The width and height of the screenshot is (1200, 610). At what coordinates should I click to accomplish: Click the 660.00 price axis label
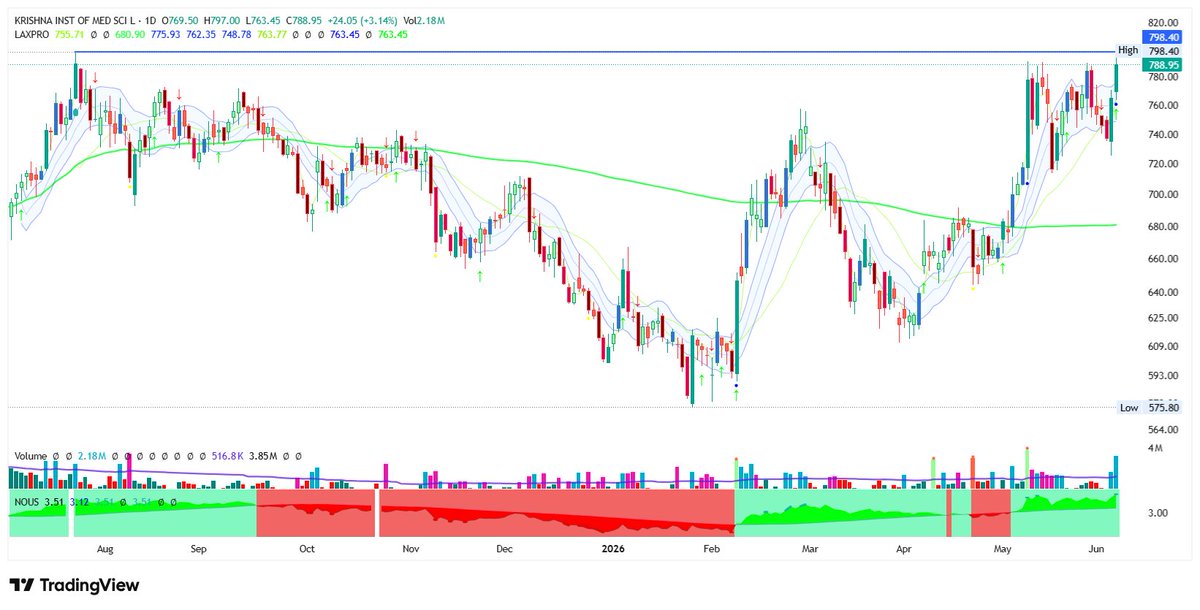coord(1165,259)
